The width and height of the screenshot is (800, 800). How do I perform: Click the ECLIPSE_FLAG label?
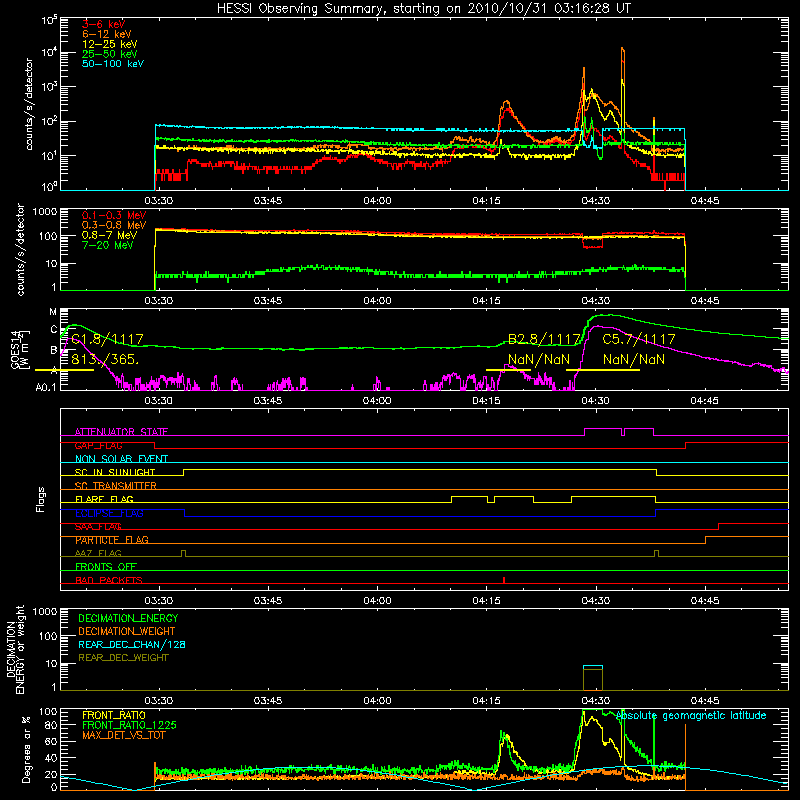tap(109, 513)
